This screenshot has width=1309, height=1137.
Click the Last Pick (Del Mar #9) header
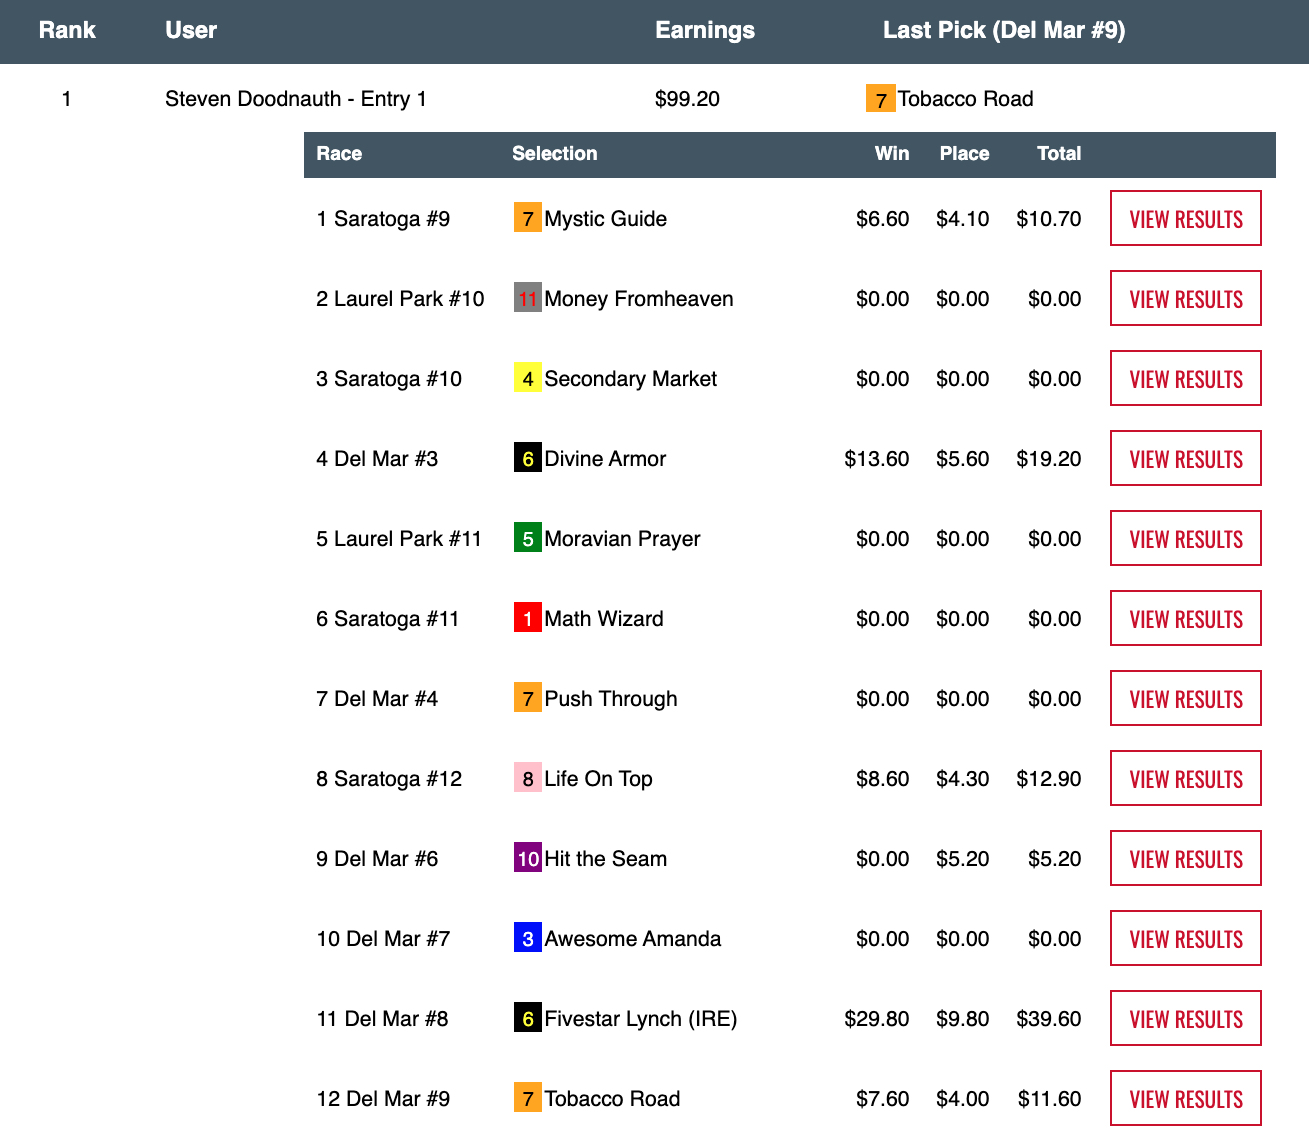1003,30
